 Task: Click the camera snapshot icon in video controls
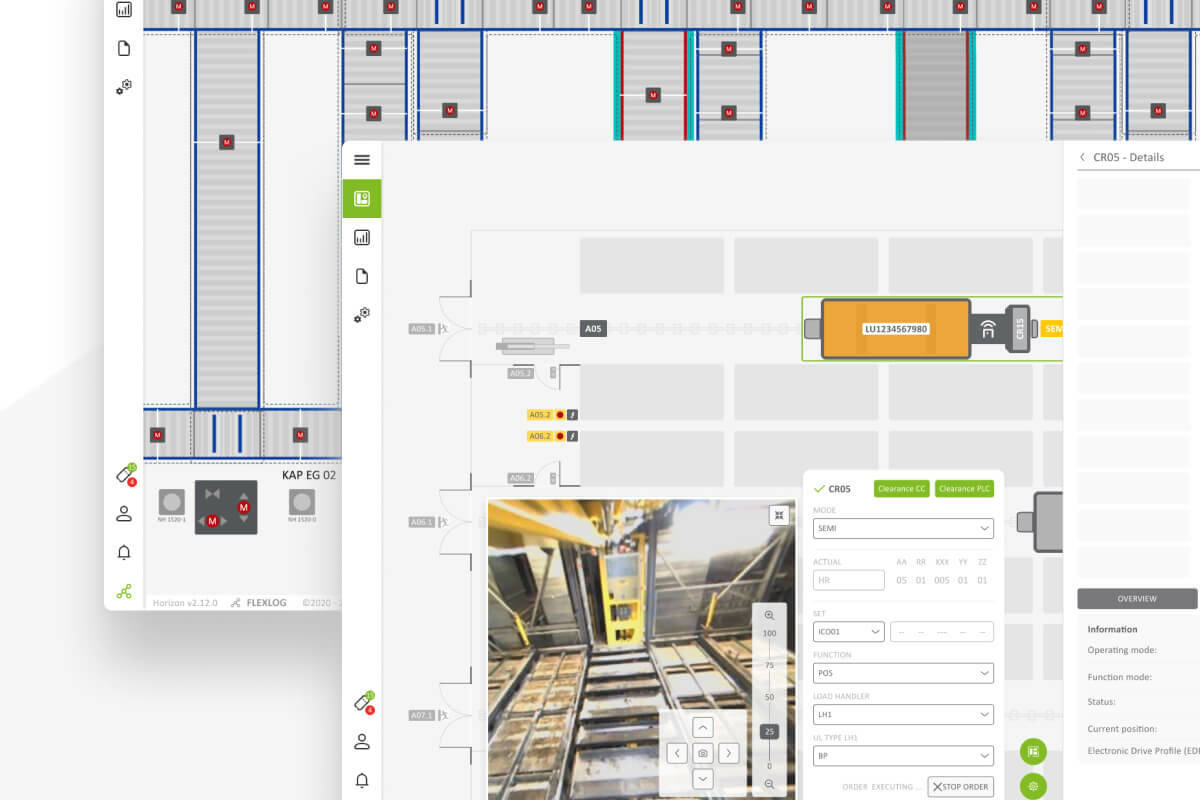(x=703, y=753)
